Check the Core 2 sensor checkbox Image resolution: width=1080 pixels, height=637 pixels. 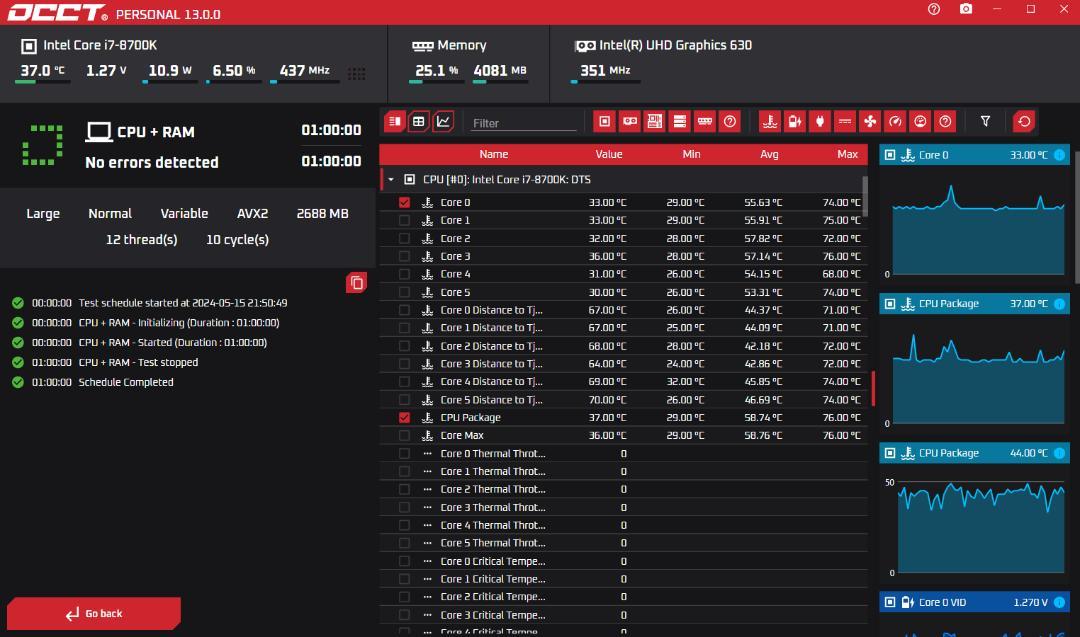click(x=404, y=238)
